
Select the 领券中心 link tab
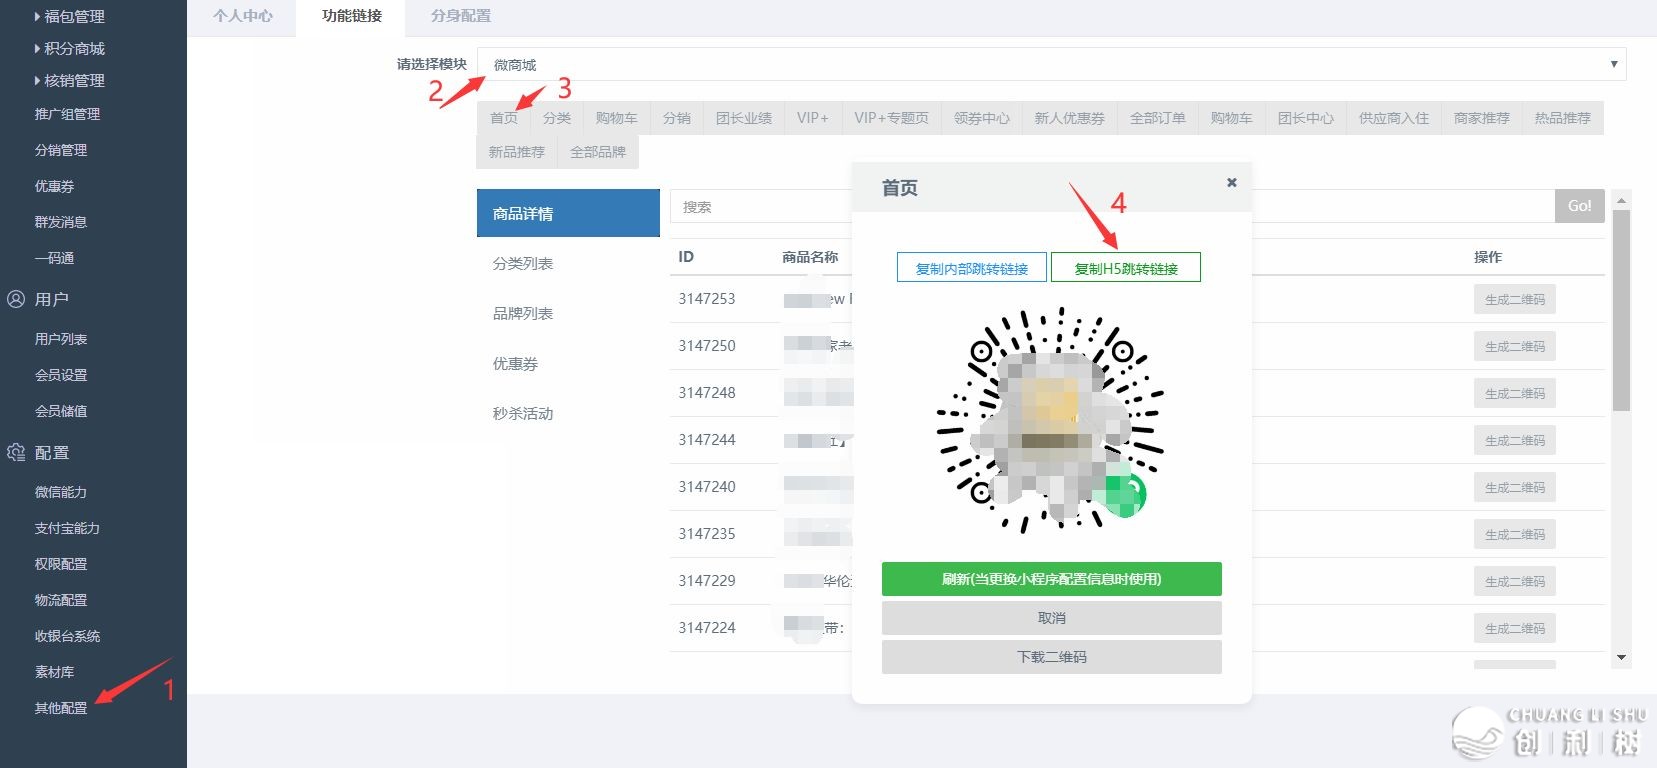(982, 118)
